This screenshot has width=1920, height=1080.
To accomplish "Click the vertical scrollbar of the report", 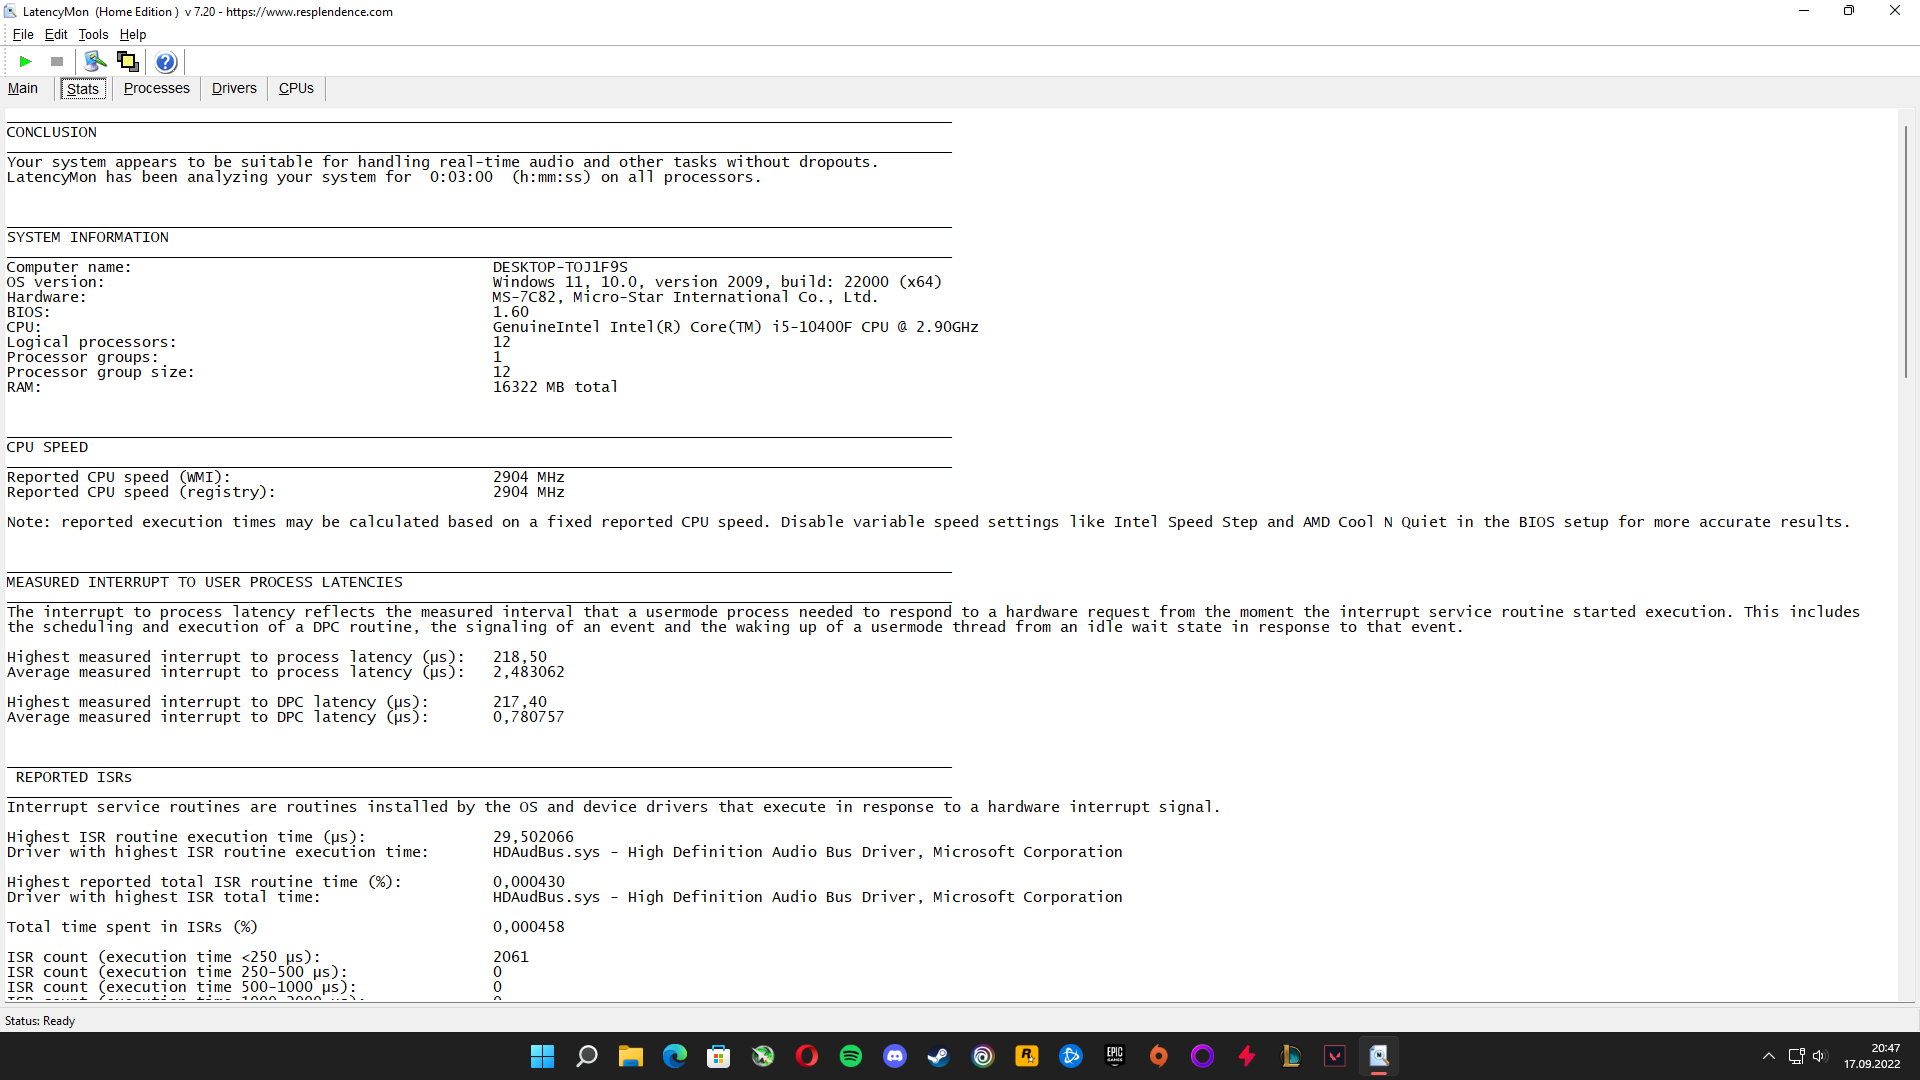I will tap(1906, 252).
